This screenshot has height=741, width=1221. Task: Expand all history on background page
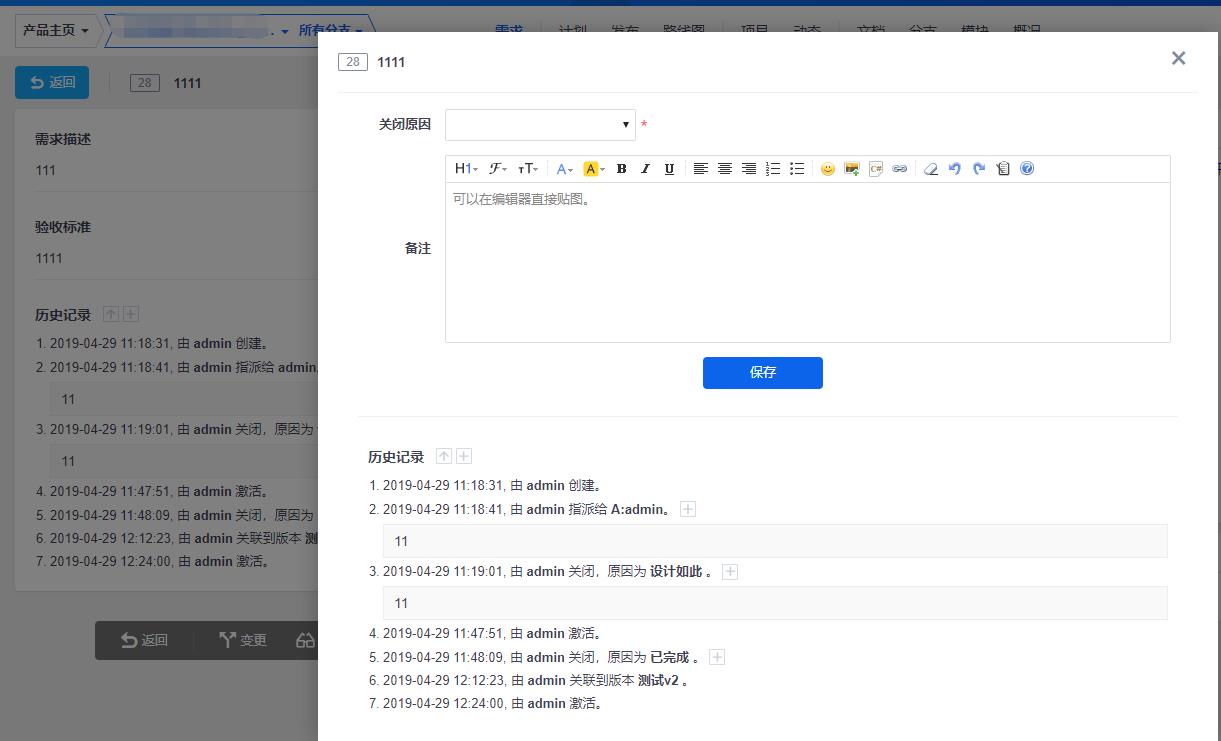130,314
